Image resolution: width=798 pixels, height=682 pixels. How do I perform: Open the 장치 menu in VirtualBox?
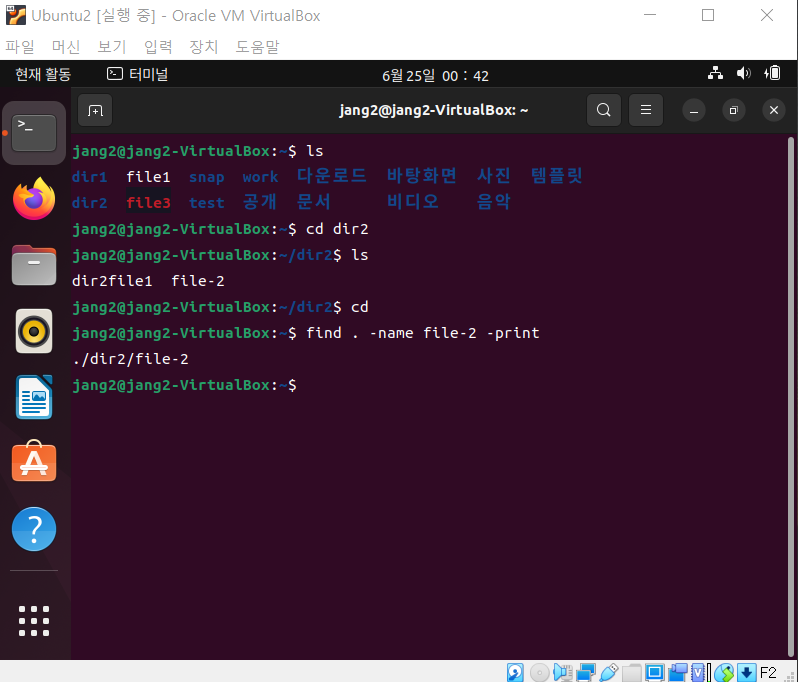click(x=204, y=47)
